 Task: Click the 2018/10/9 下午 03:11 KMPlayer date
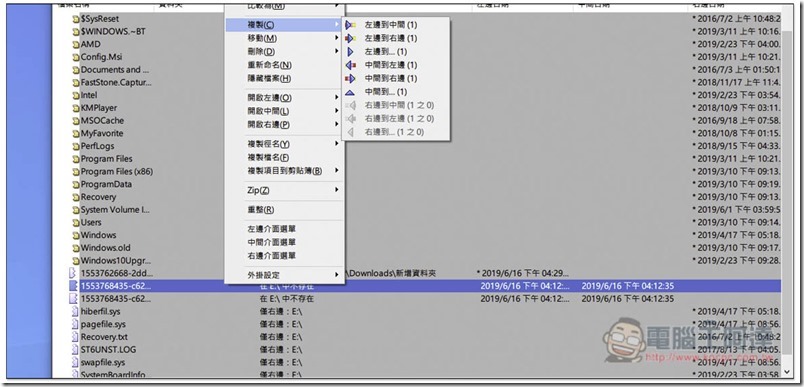pos(736,108)
